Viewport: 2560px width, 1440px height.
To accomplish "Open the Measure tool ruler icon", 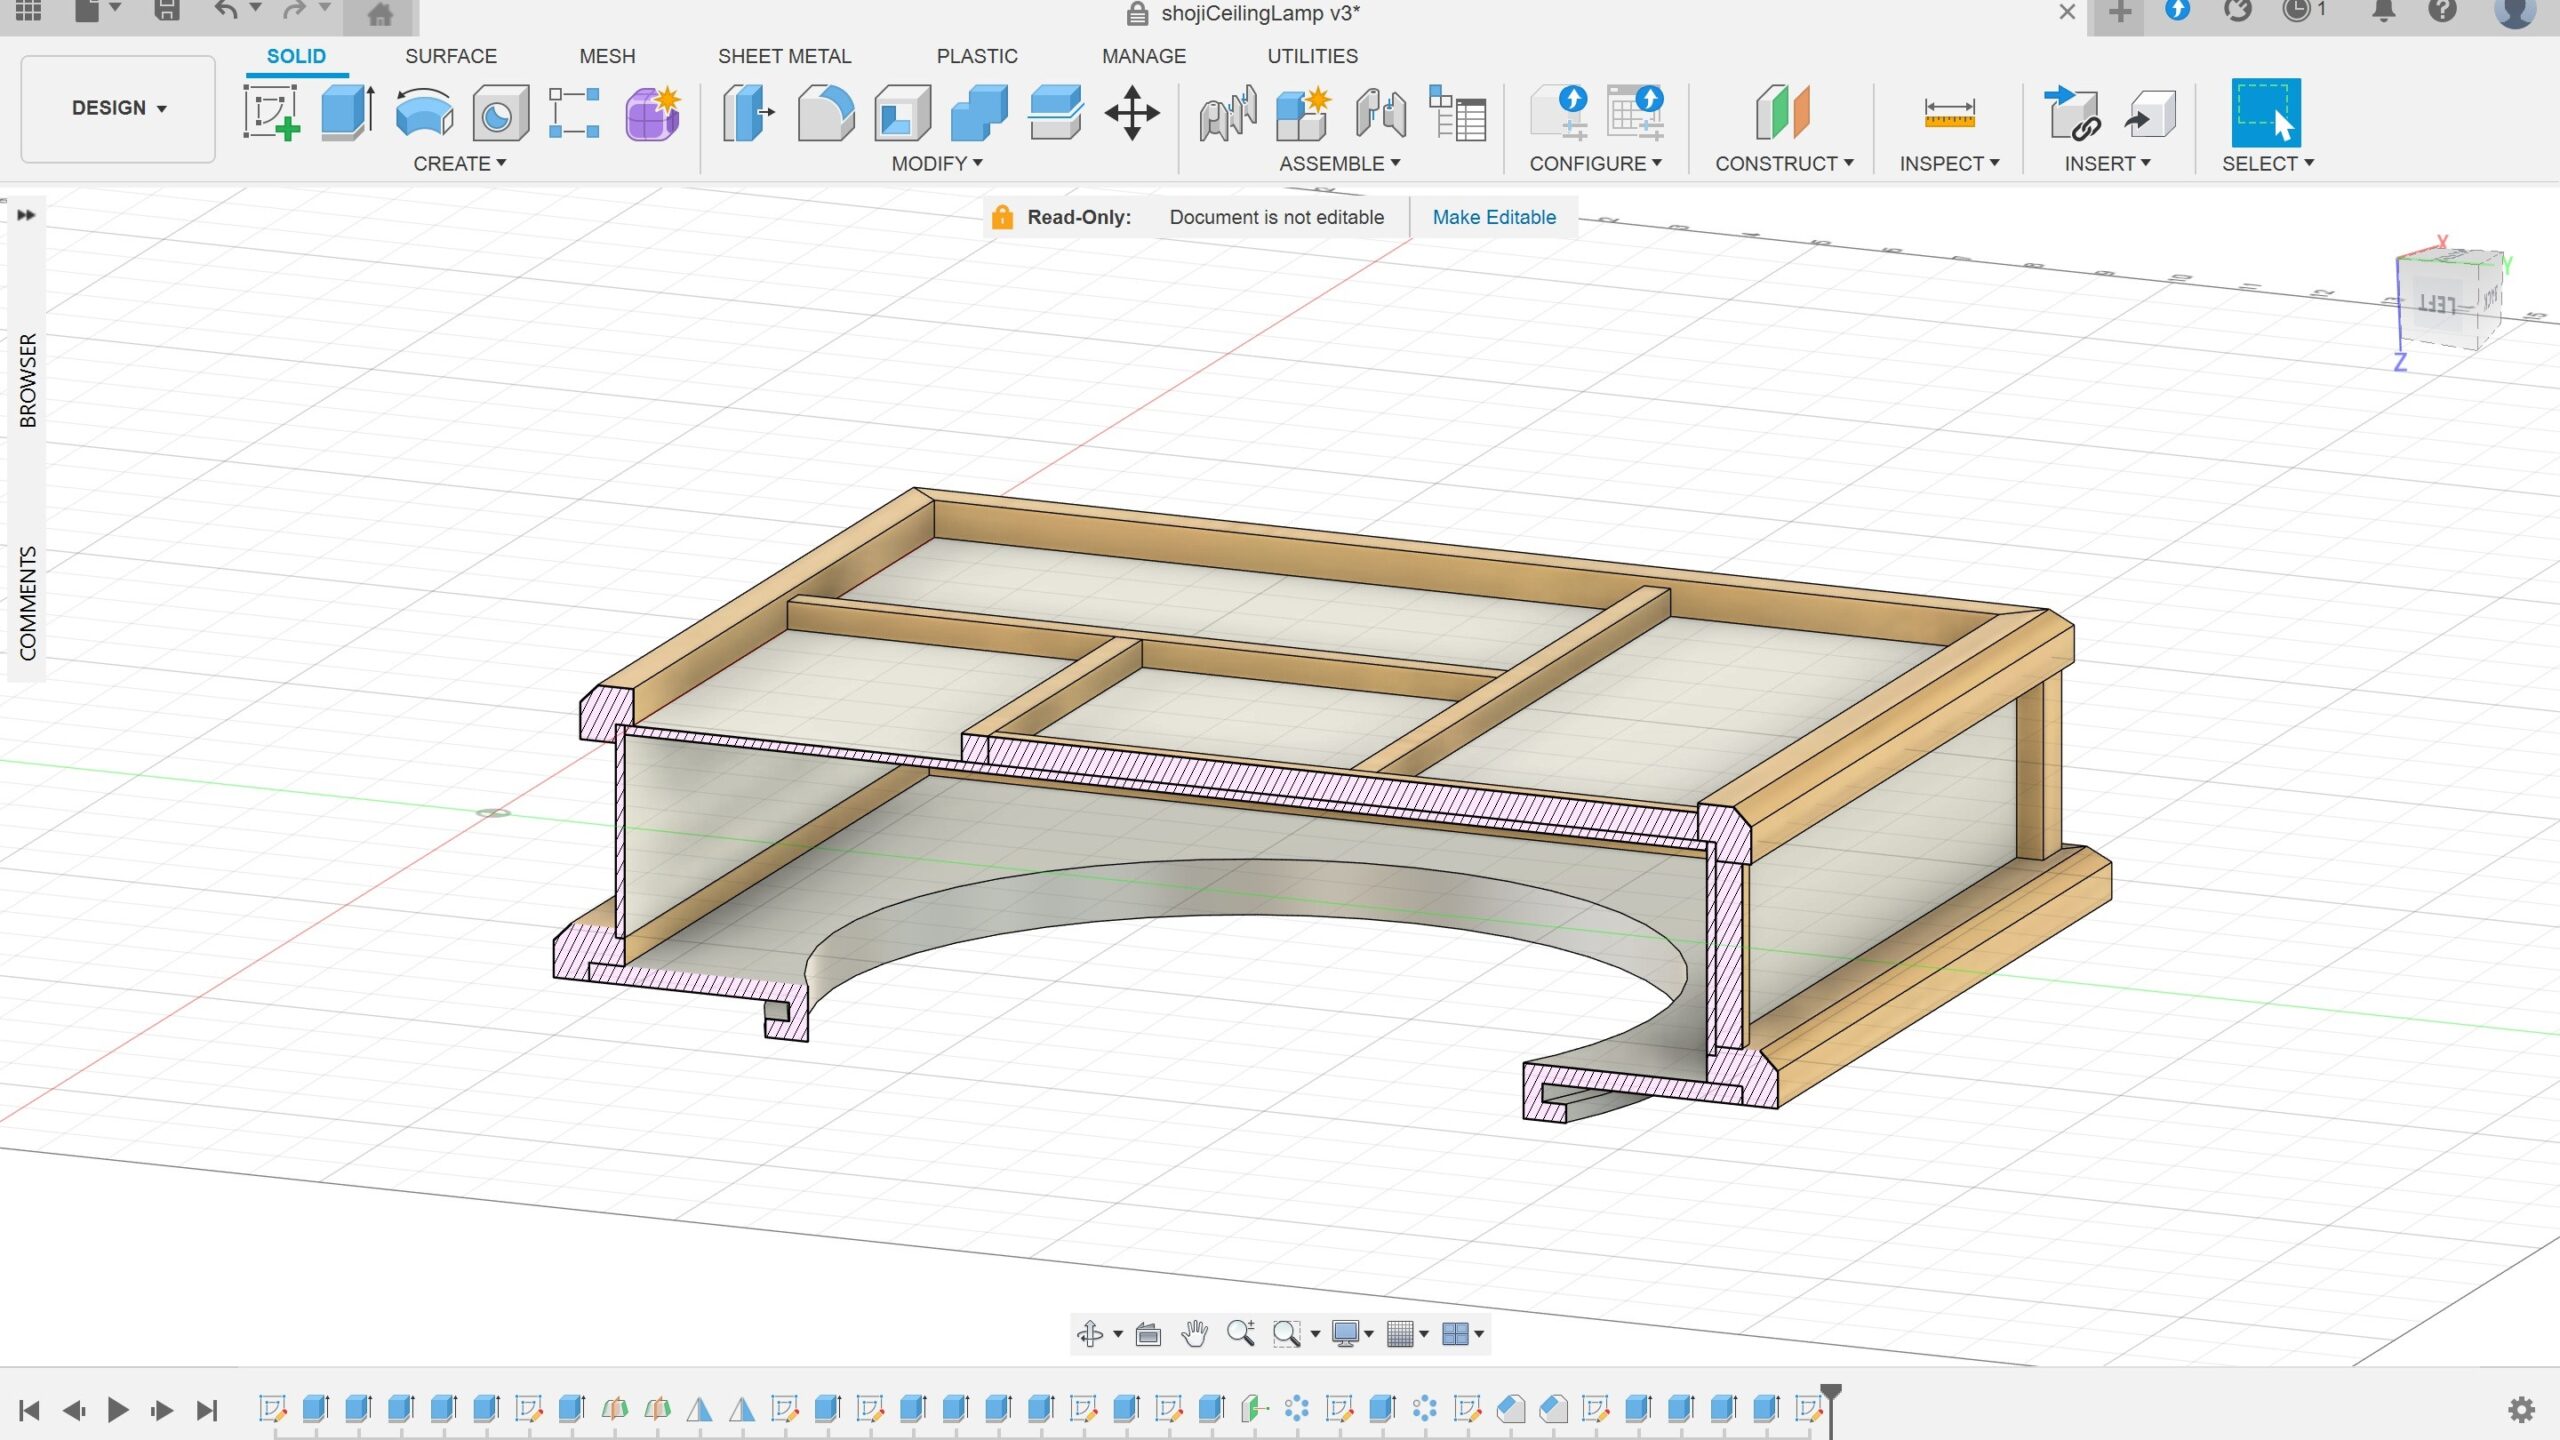I will pyautogui.click(x=1950, y=113).
